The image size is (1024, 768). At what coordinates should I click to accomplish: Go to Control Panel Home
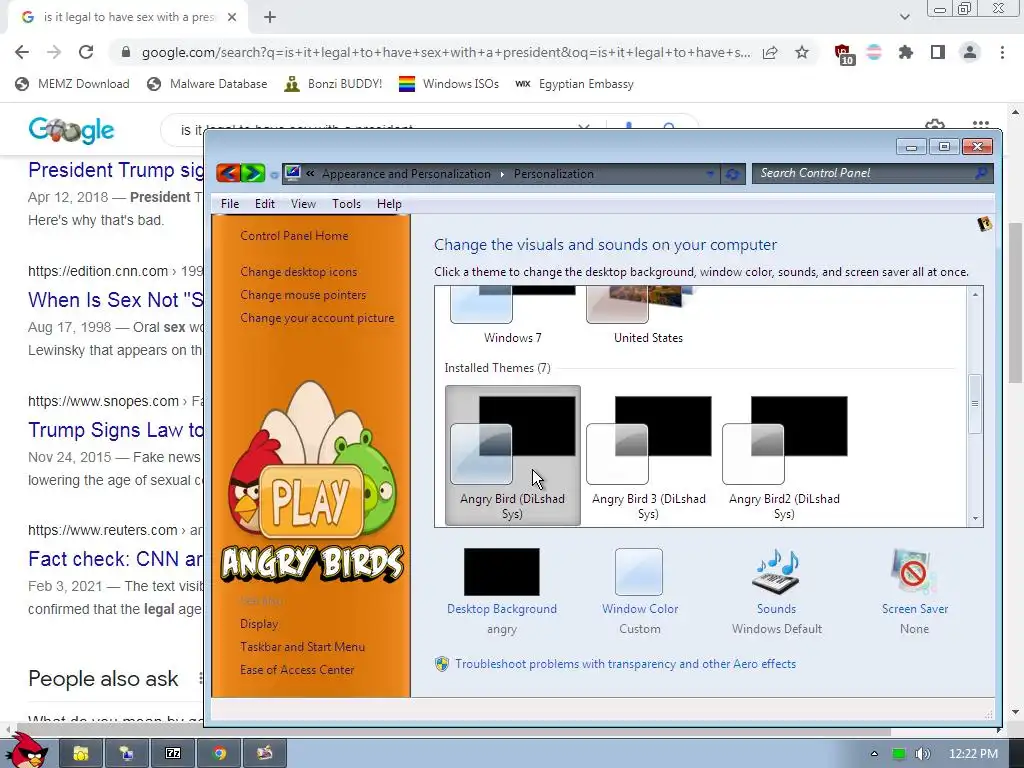[x=294, y=236]
